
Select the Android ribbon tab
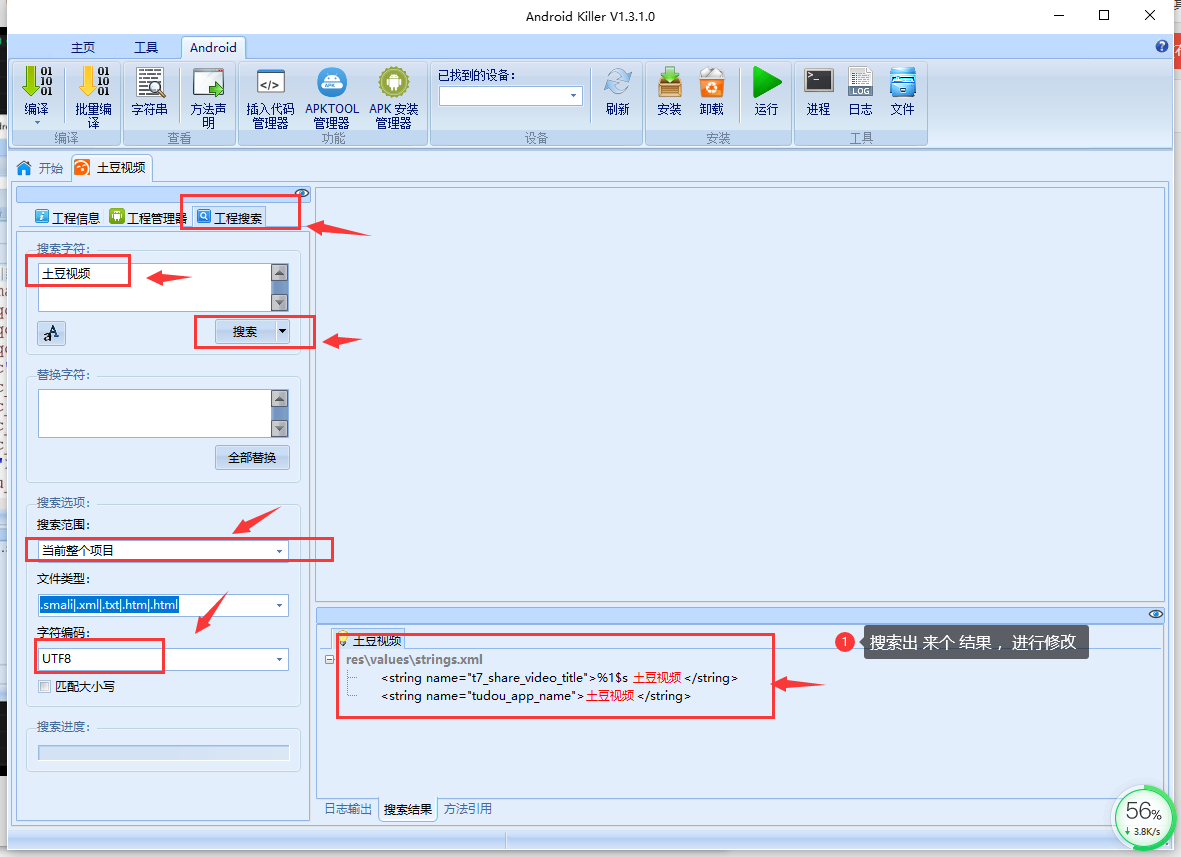click(x=213, y=47)
